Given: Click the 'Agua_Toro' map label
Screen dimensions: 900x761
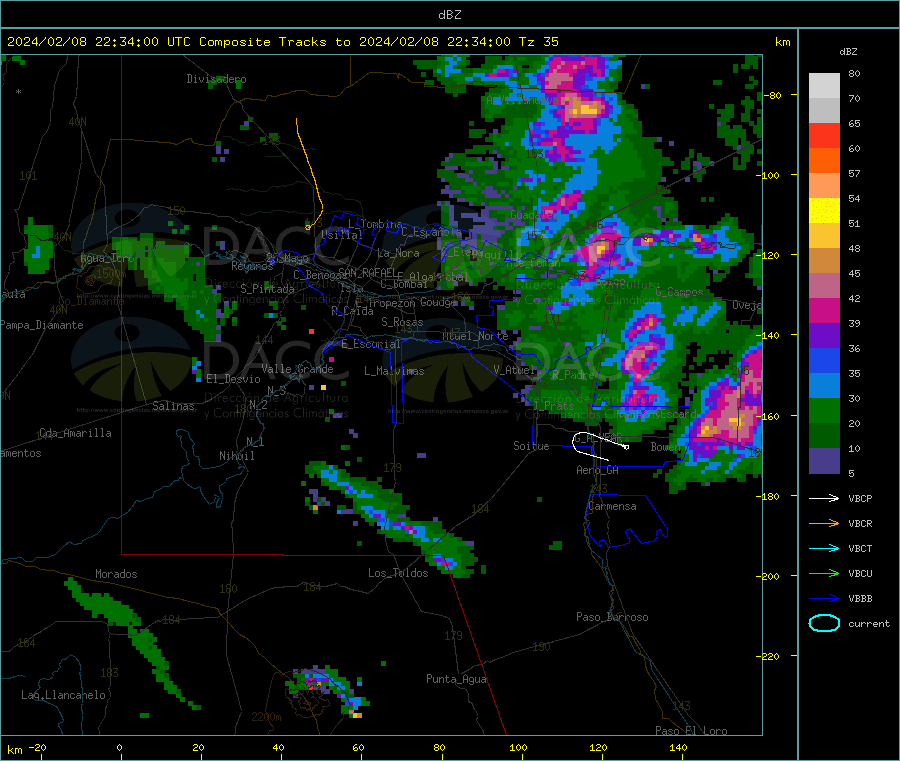Looking at the screenshot, I should [x=107, y=258].
